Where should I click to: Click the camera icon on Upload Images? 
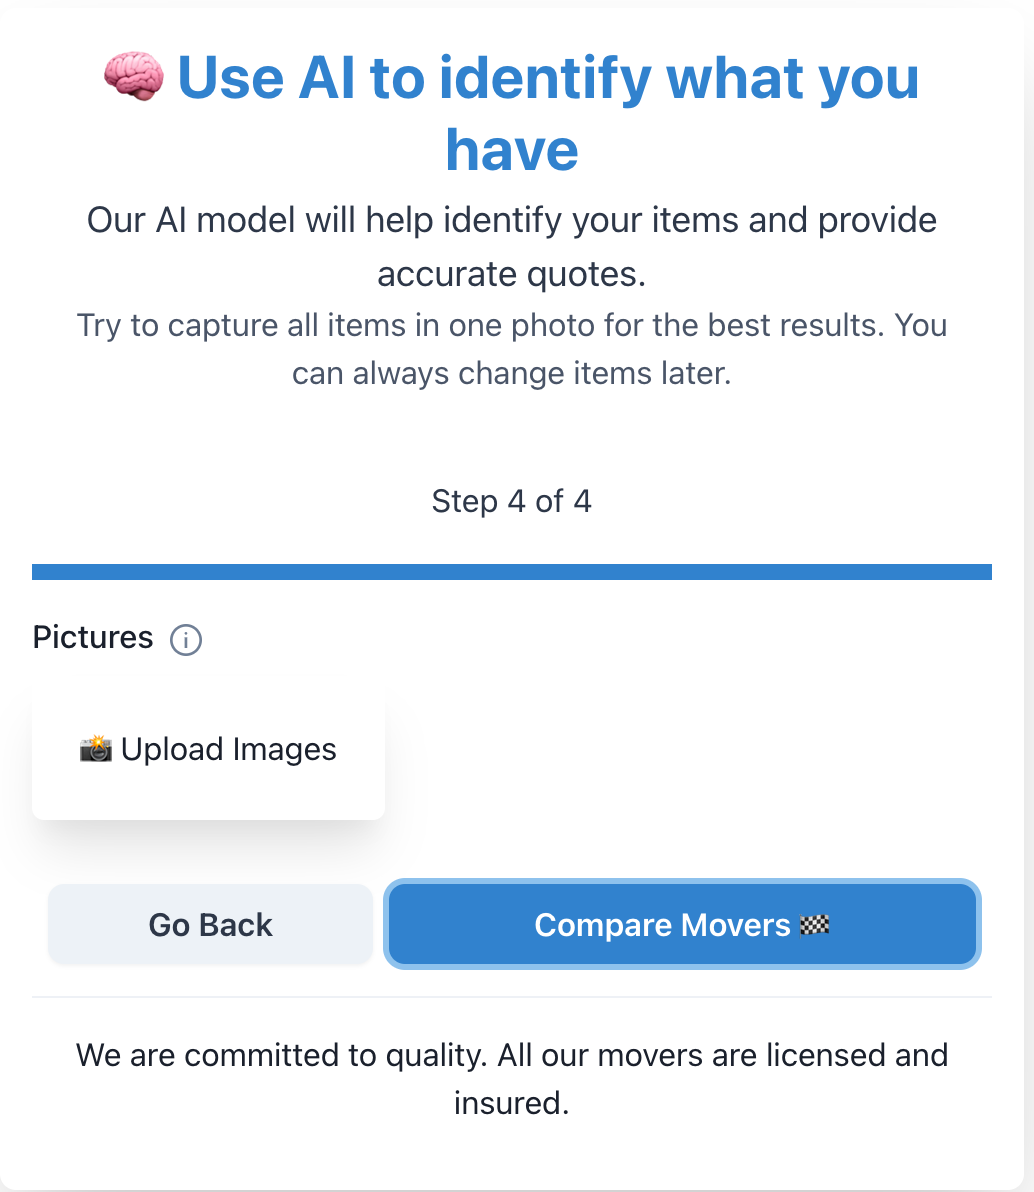click(96, 749)
